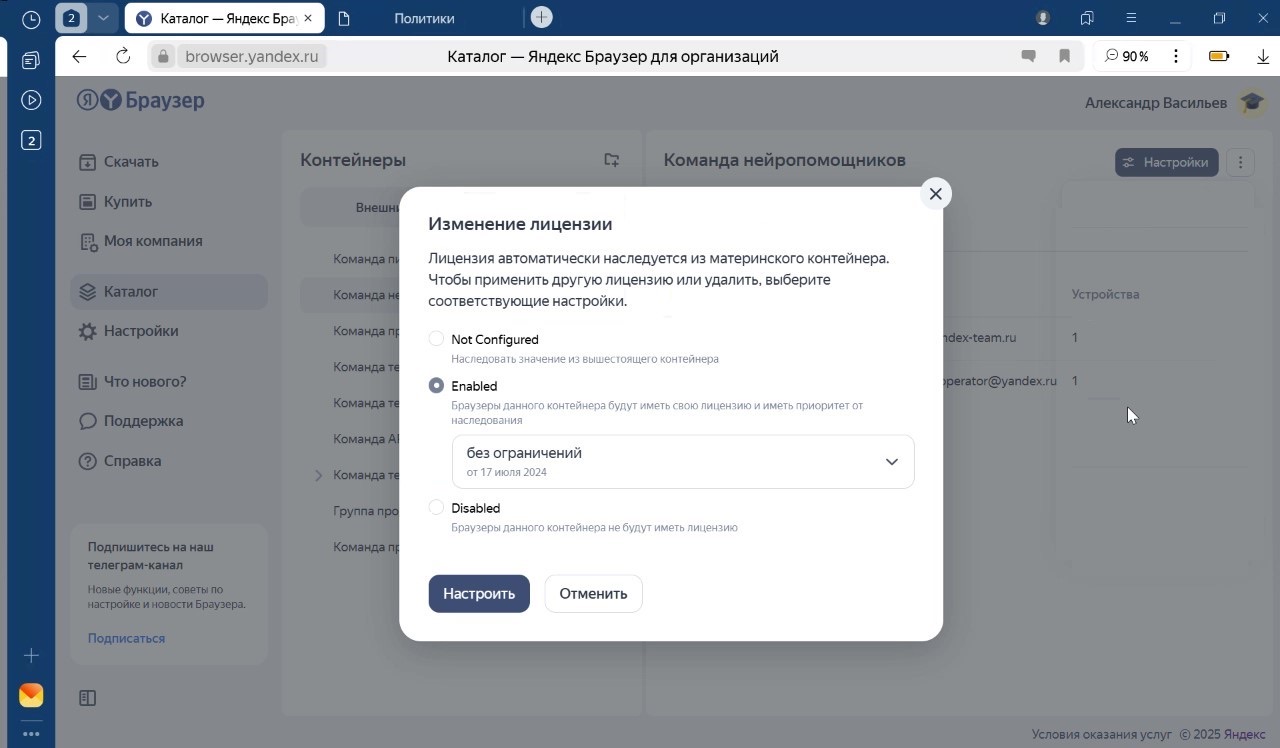Image resolution: width=1280 pixels, height=748 pixels.
Task: Click the Команда нейропомощников heading
Action: (x=785, y=160)
